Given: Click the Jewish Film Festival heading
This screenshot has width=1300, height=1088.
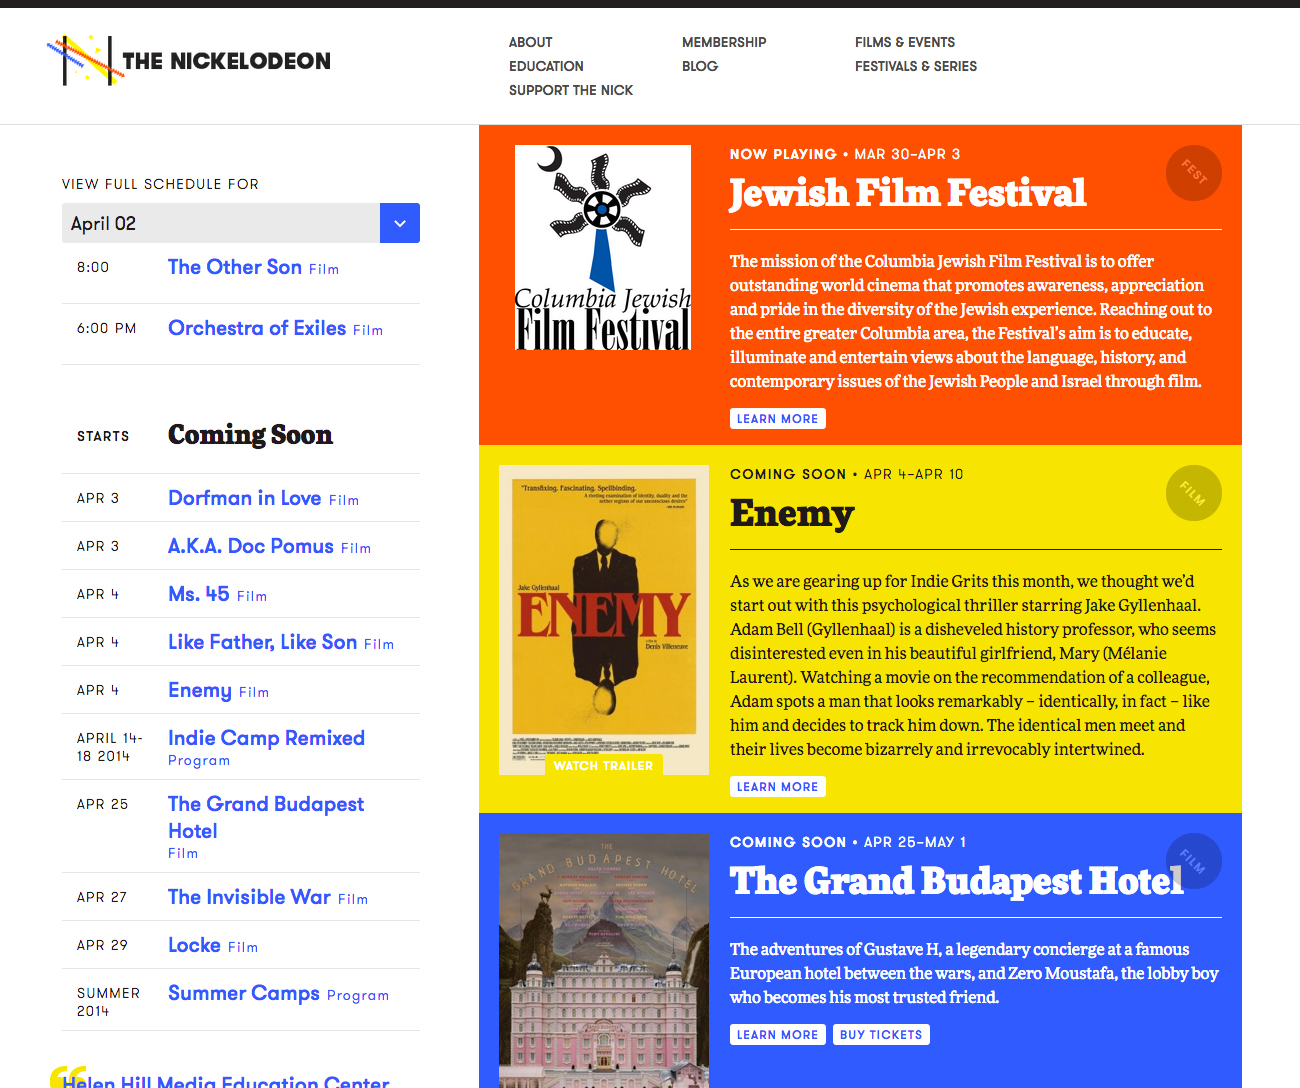Looking at the screenshot, I should pyautogui.click(x=907, y=193).
